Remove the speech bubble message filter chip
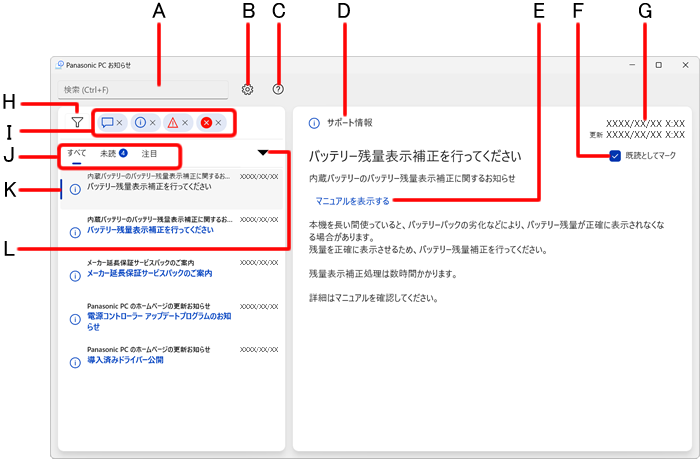700x460 pixels. point(120,123)
